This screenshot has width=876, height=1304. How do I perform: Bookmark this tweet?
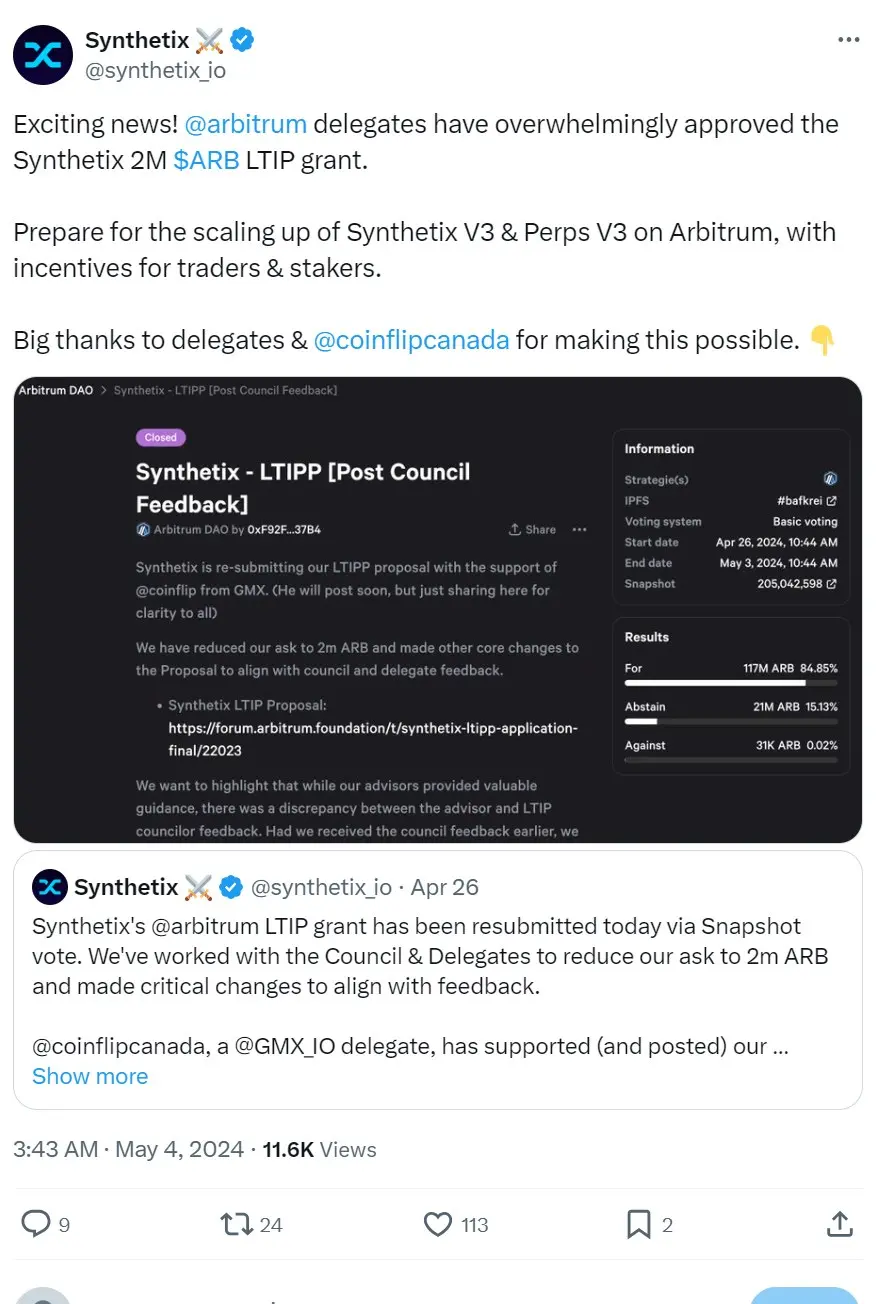coord(638,1224)
